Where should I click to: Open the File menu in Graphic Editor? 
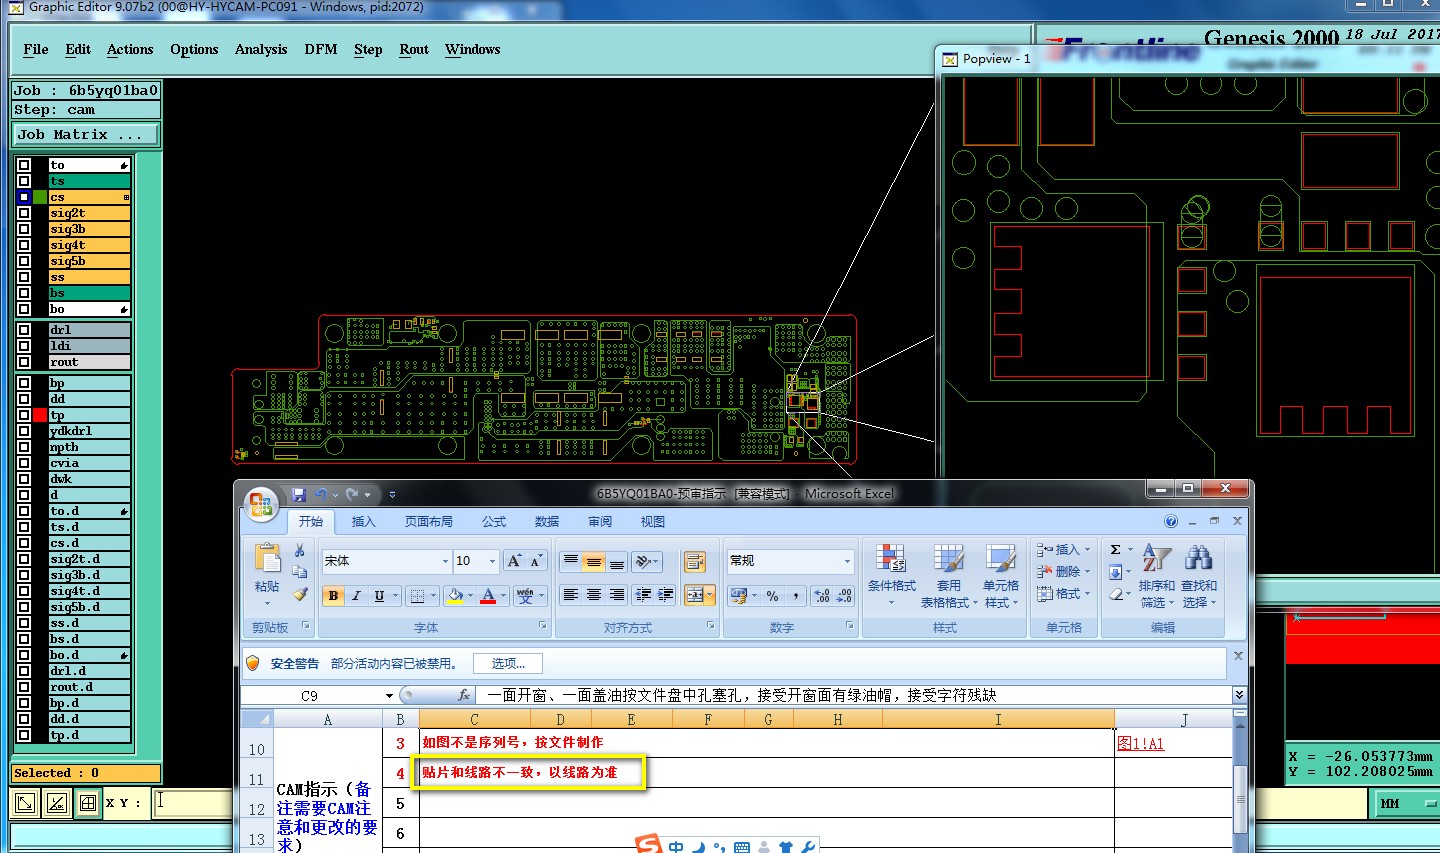pyautogui.click(x=36, y=49)
